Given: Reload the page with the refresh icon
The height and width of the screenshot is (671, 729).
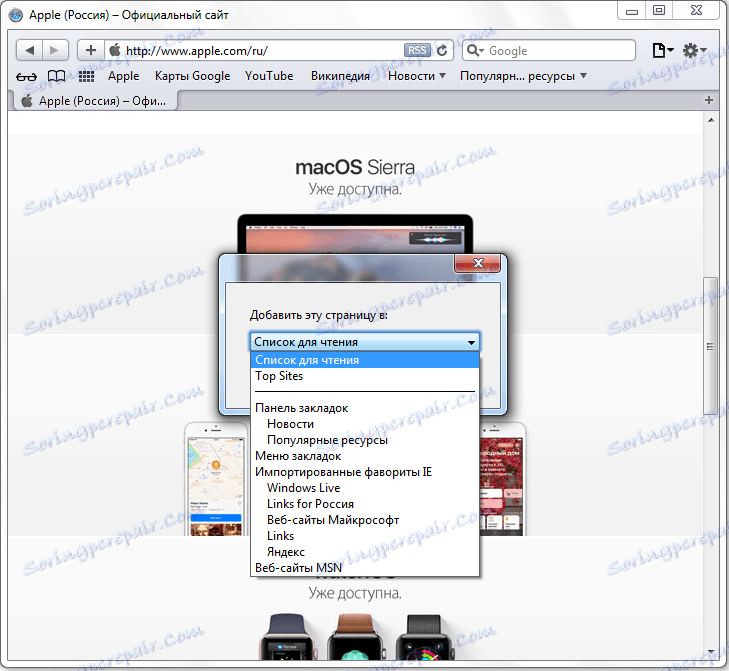Looking at the screenshot, I should click(x=442, y=50).
